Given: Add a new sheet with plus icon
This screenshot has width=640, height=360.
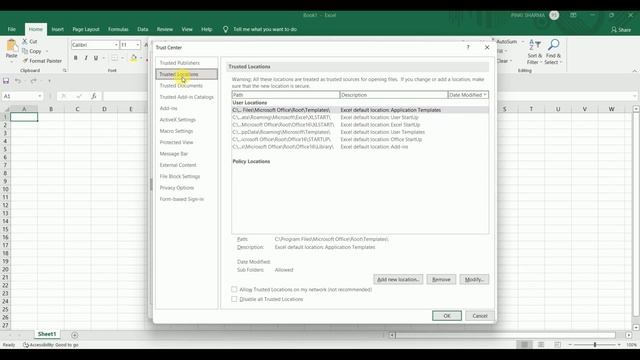Looking at the screenshot, I should (x=74, y=335).
